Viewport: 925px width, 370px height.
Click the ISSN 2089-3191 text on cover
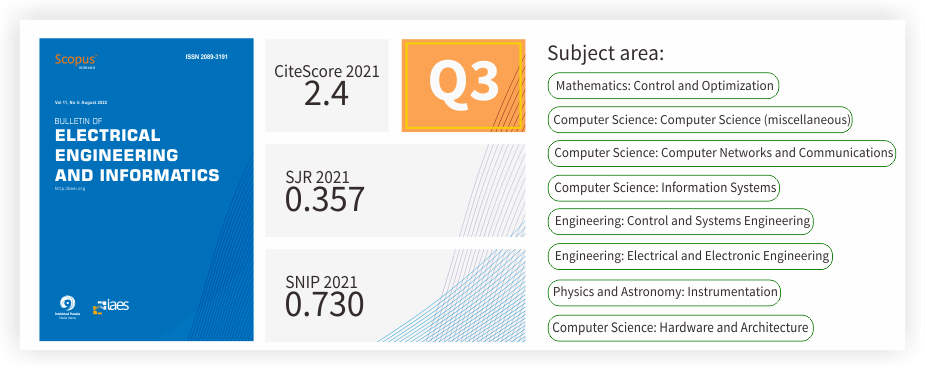[x=206, y=57]
